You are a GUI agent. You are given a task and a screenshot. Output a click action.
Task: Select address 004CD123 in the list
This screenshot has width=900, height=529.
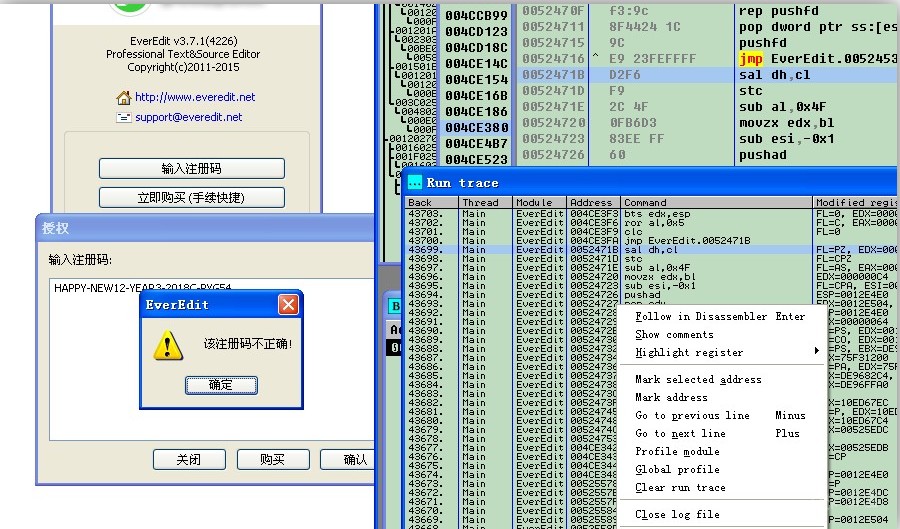click(476, 32)
